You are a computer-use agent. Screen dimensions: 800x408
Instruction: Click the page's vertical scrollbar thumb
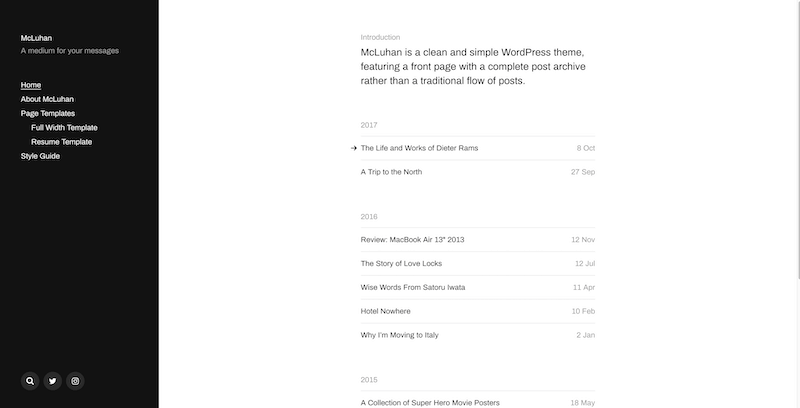click(797, 139)
